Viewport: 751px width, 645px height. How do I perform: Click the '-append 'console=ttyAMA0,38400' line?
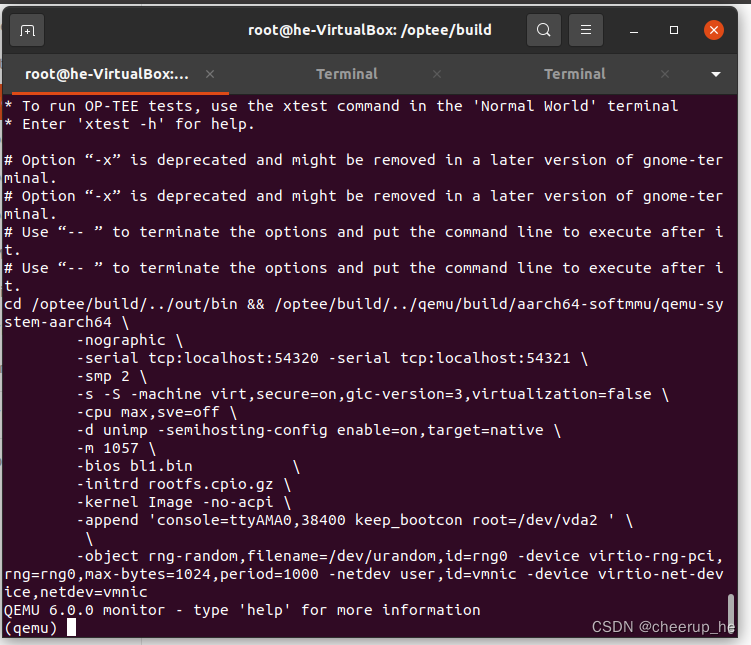point(355,520)
